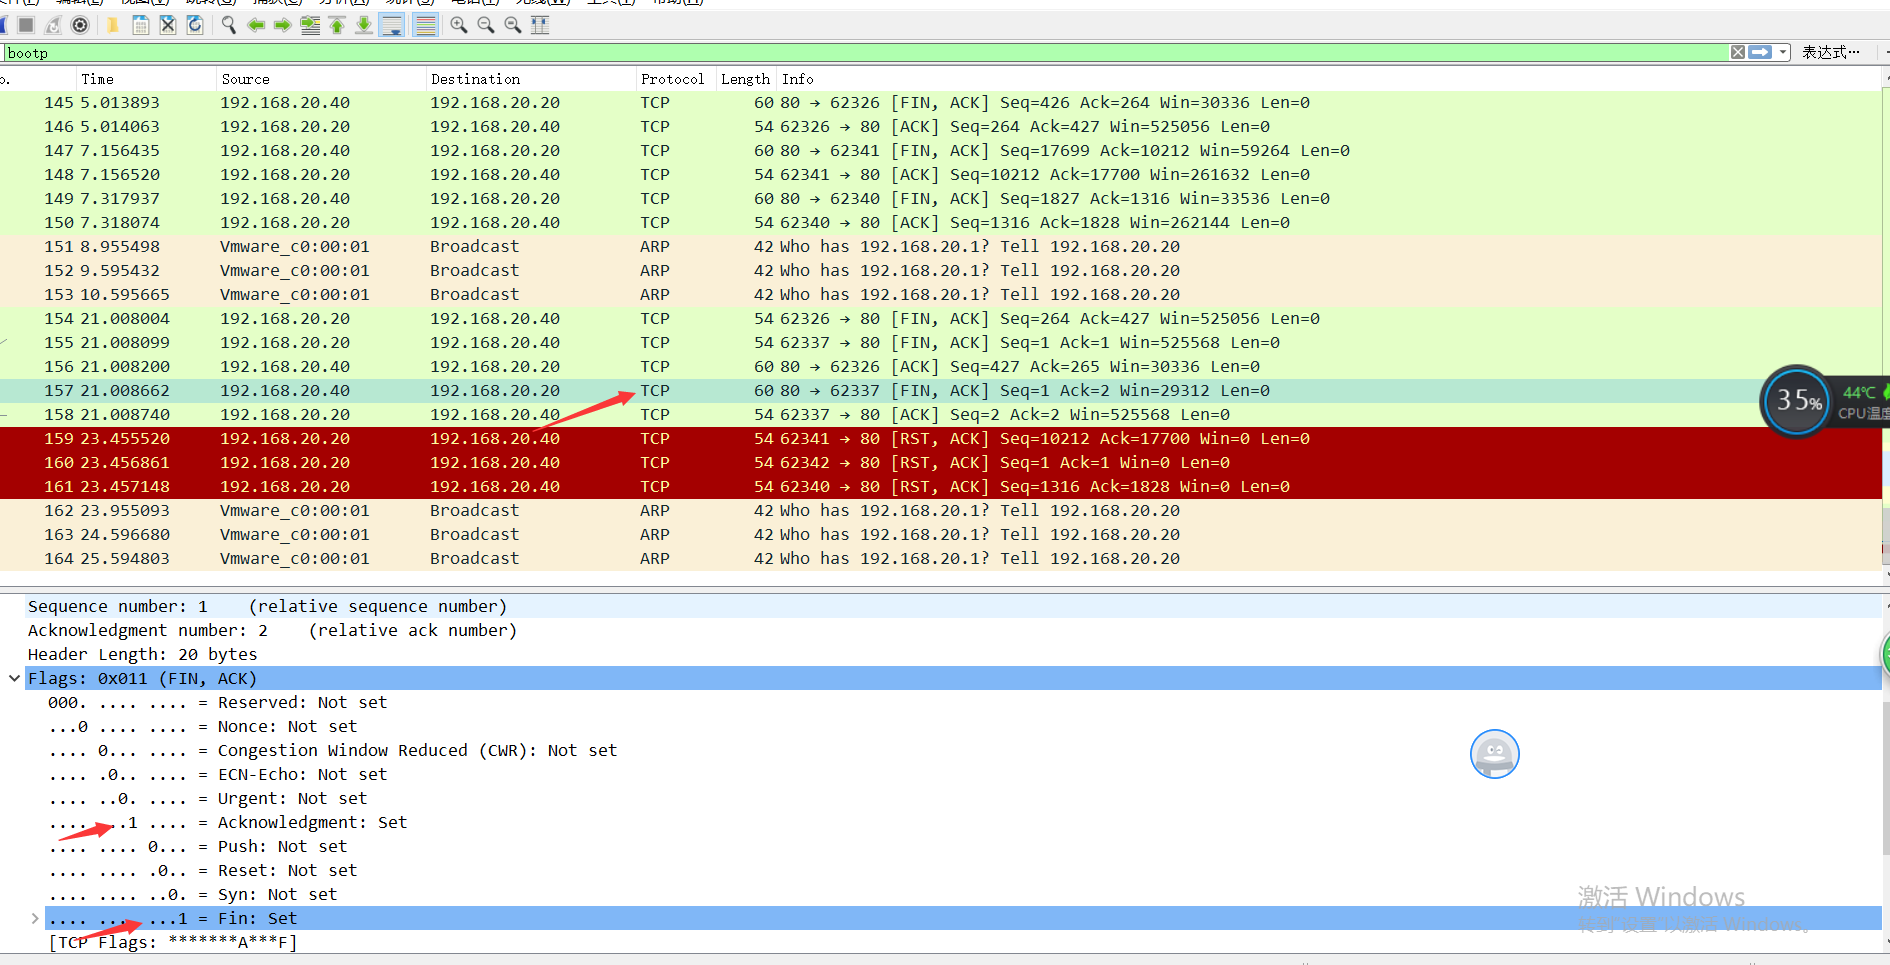The image size is (1890, 965).
Task: Toggle packet list colorize rules
Action: (425, 25)
